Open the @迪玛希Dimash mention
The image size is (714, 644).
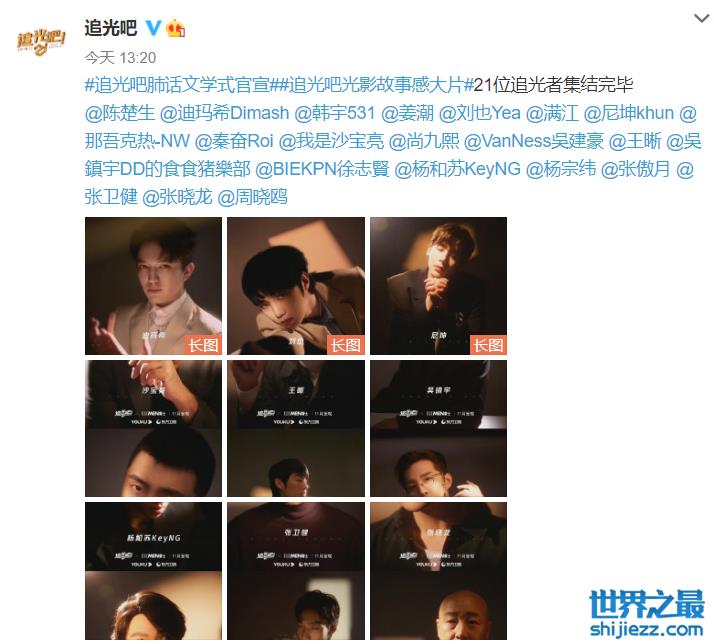coord(224,113)
